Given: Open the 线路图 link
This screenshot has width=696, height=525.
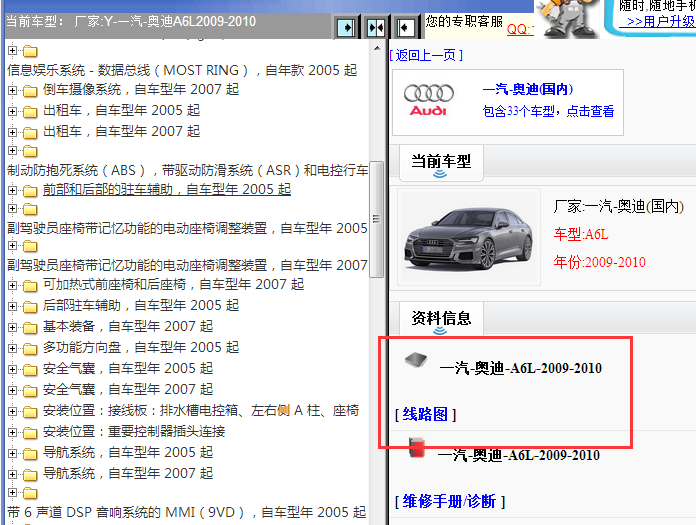Looking at the screenshot, I should pos(425,414).
